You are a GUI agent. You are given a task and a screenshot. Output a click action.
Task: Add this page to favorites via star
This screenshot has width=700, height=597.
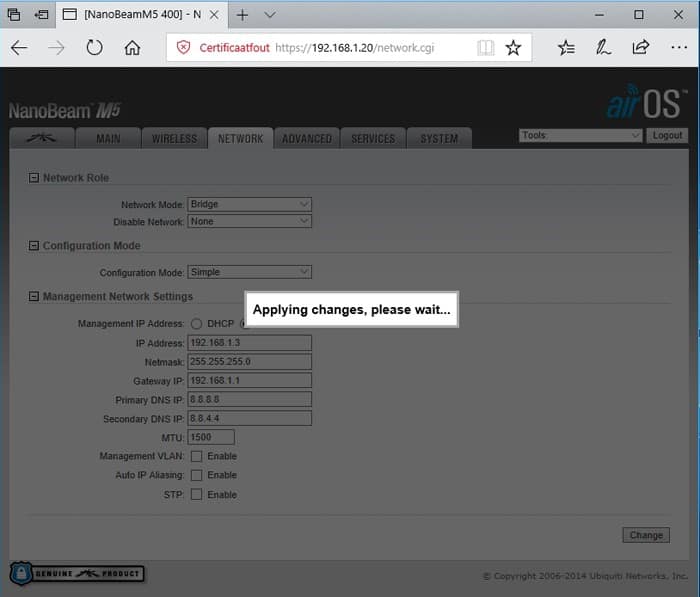513,48
